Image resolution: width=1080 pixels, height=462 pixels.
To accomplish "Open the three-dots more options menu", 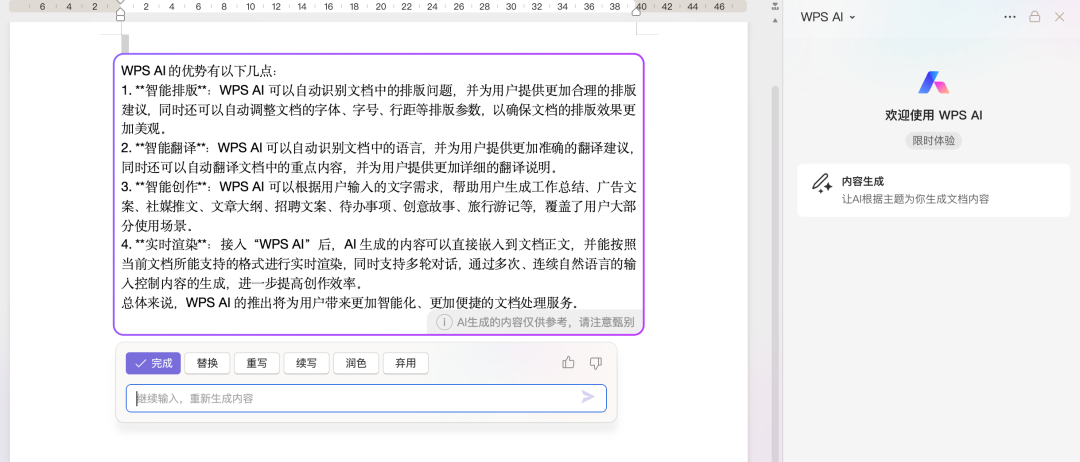I will (x=1009, y=17).
